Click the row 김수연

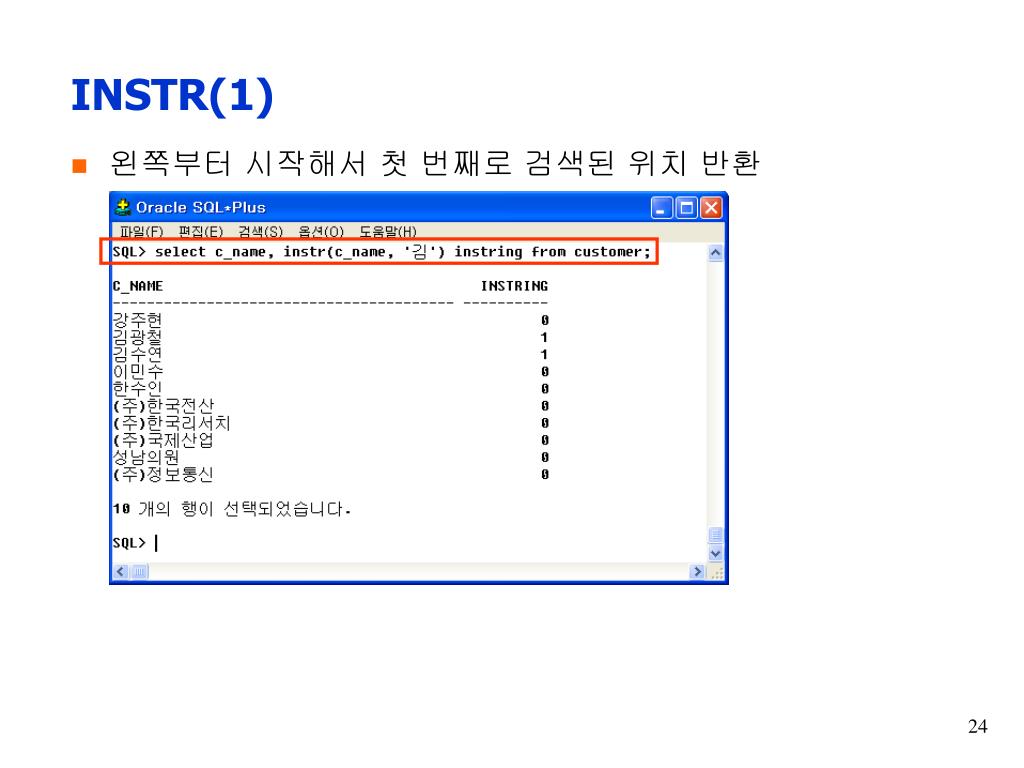coord(330,355)
